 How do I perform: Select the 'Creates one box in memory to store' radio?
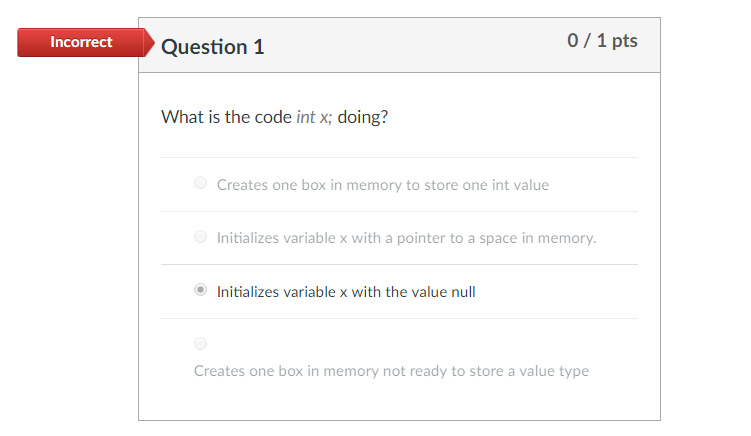(x=200, y=183)
